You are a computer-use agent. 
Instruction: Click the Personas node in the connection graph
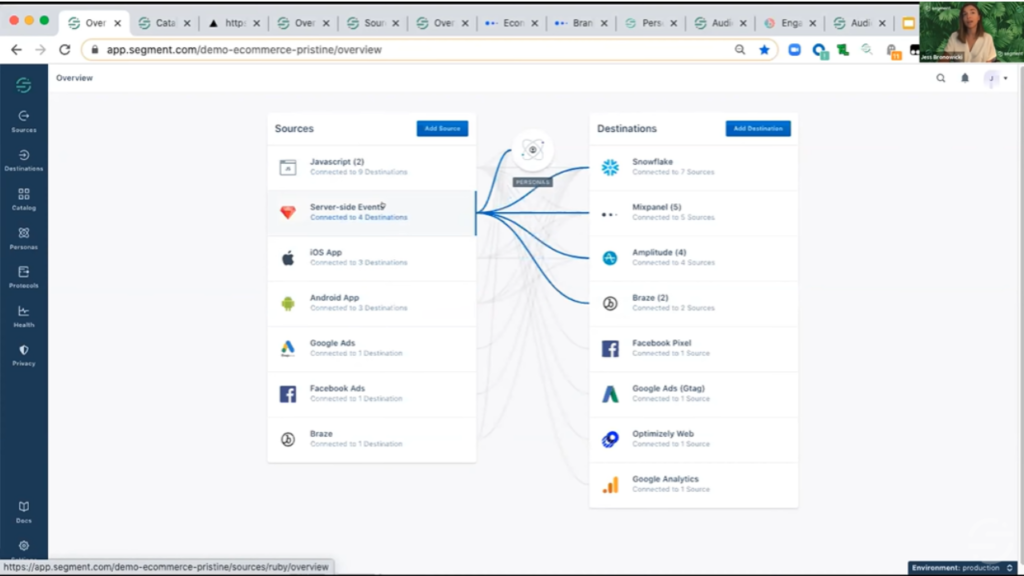tap(533, 151)
